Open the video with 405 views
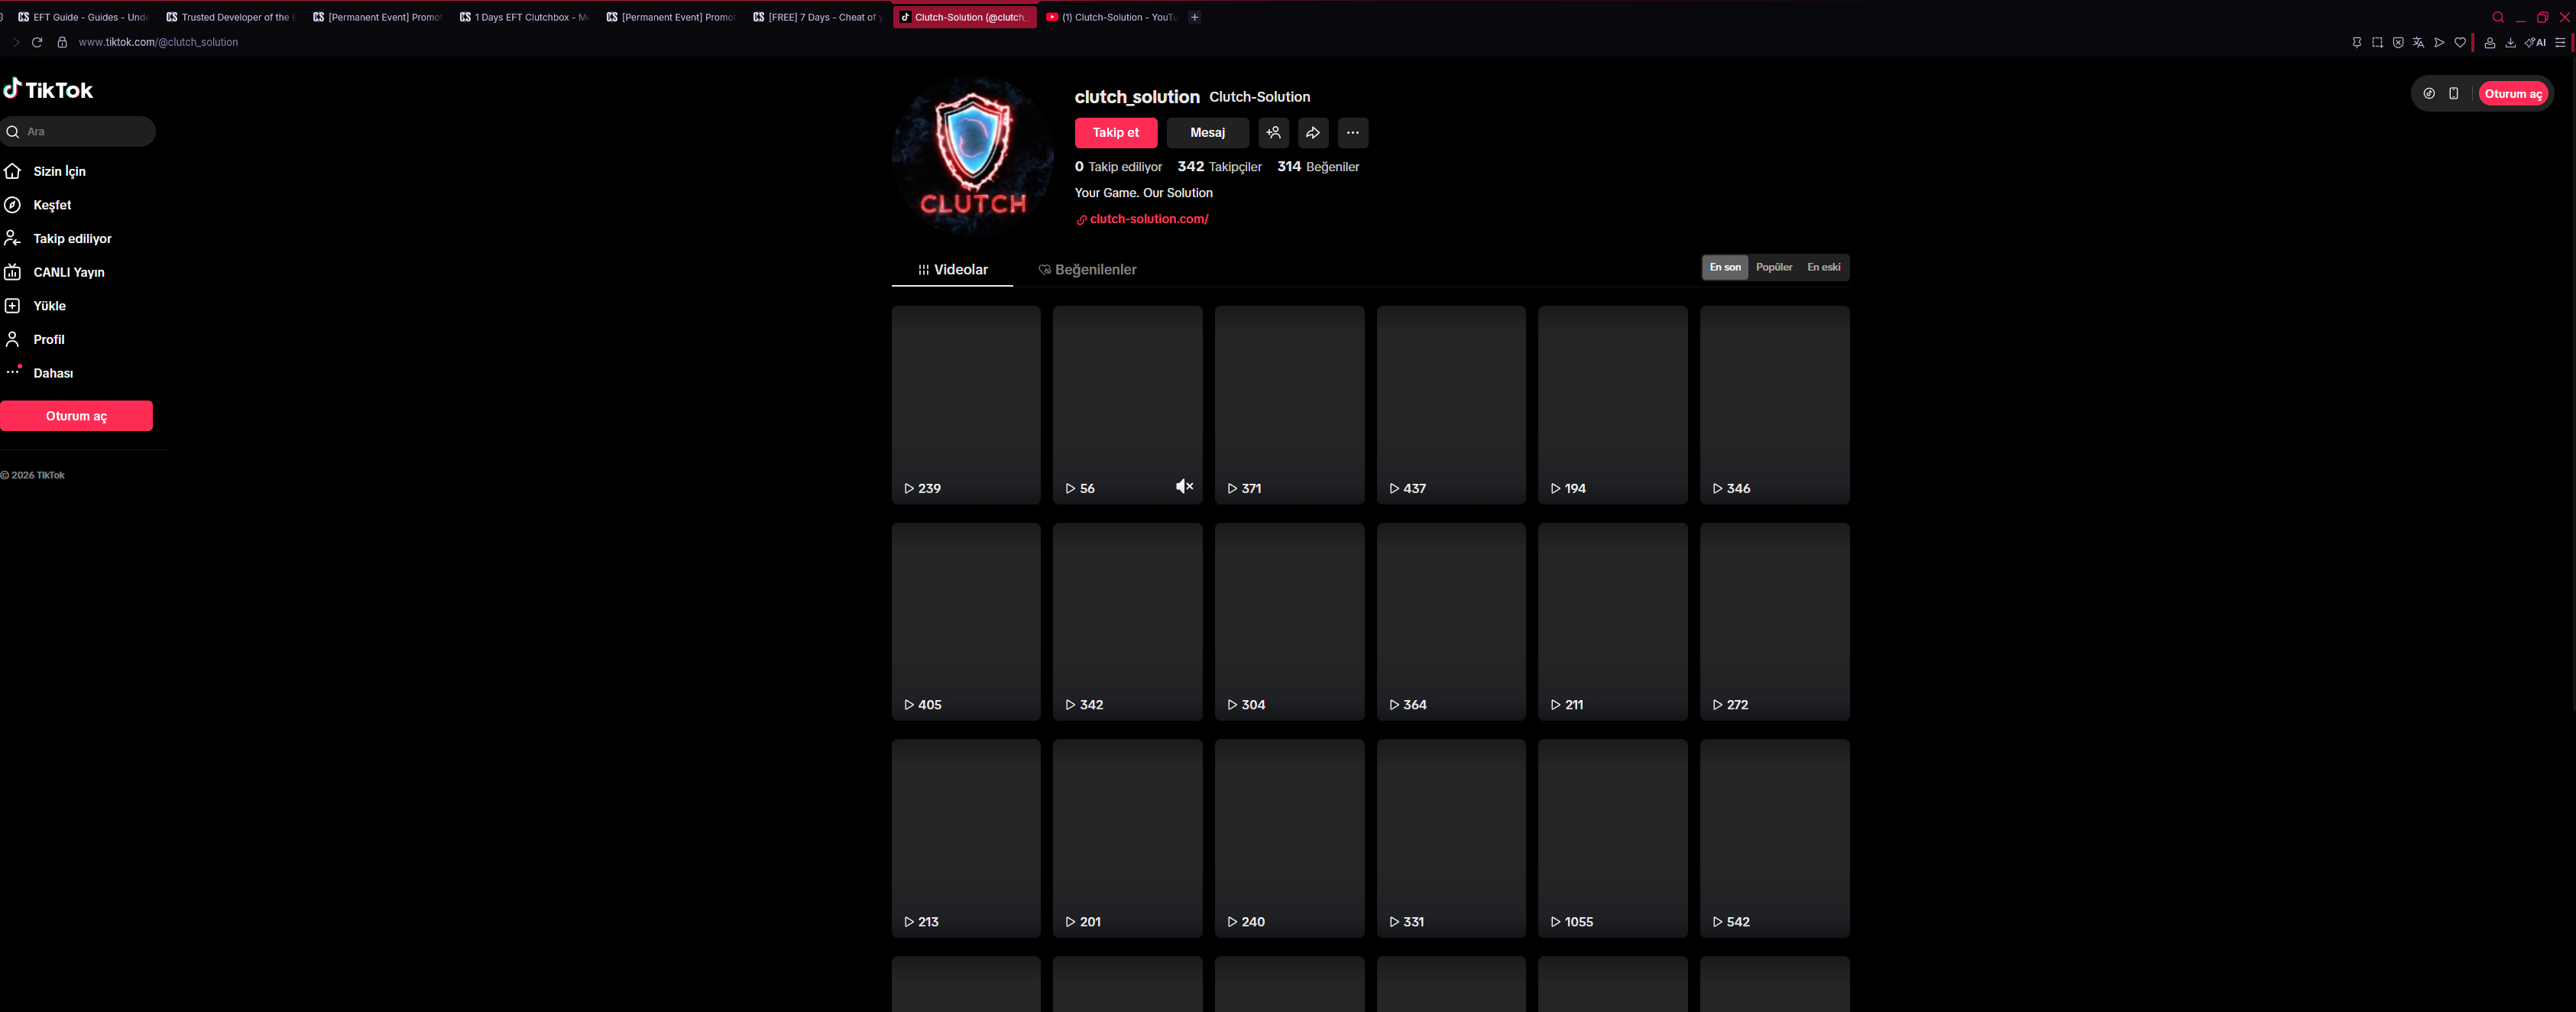The height and width of the screenshot is (1012, 2576). pyautogui.click(x=966, y=622)
